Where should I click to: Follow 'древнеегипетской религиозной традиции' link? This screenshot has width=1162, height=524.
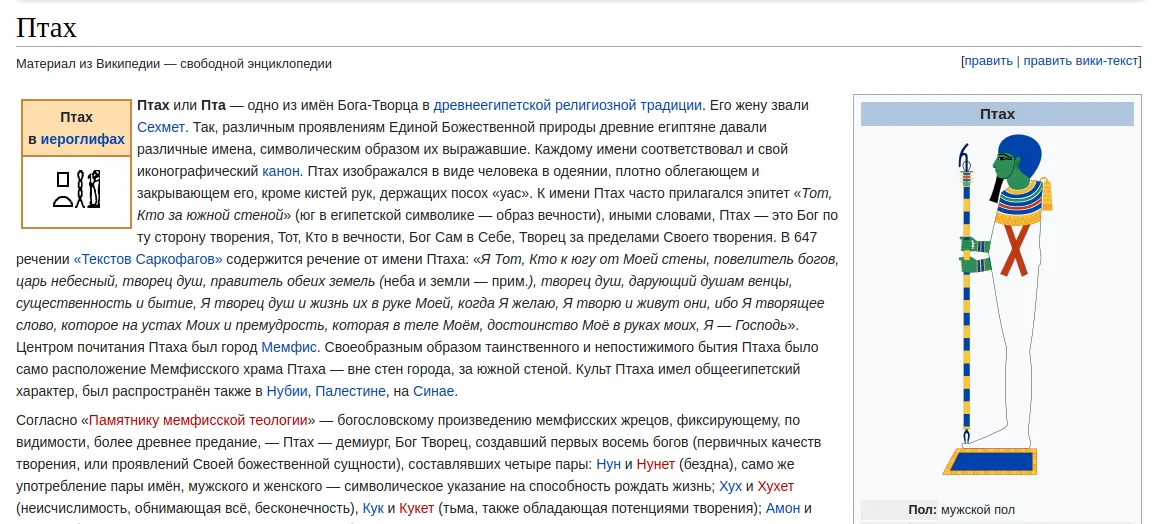(x=568, y=105)
